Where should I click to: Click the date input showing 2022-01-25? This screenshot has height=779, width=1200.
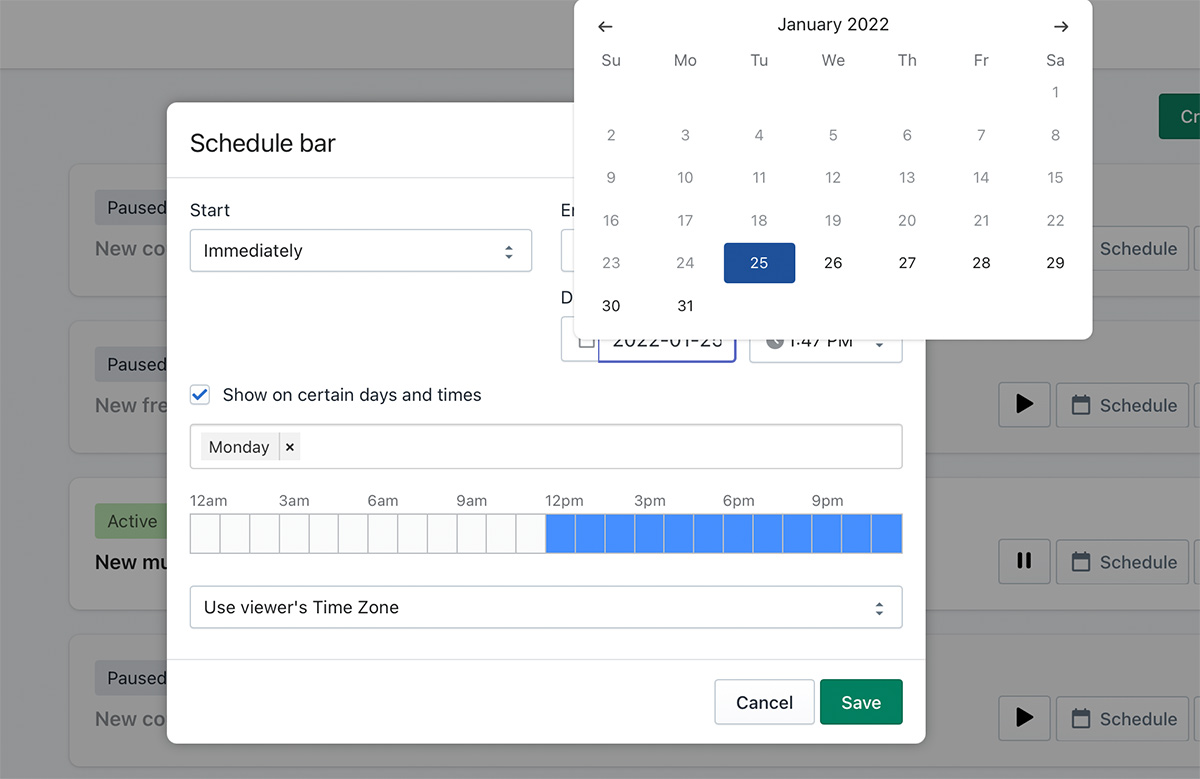coord(666,343)
